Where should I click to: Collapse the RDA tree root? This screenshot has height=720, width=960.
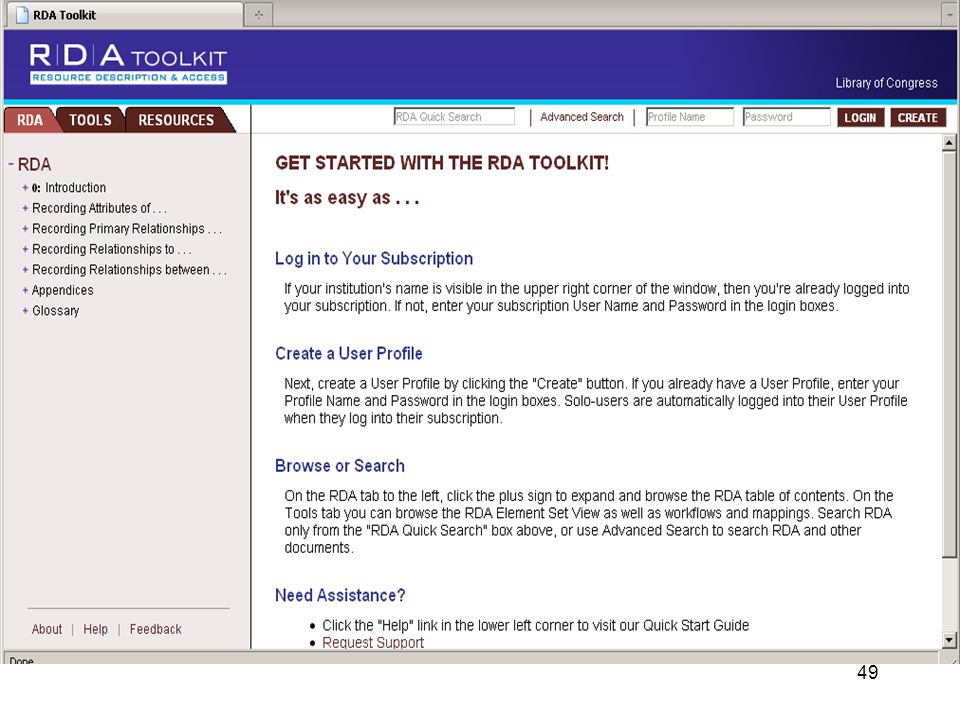point(11,164)
